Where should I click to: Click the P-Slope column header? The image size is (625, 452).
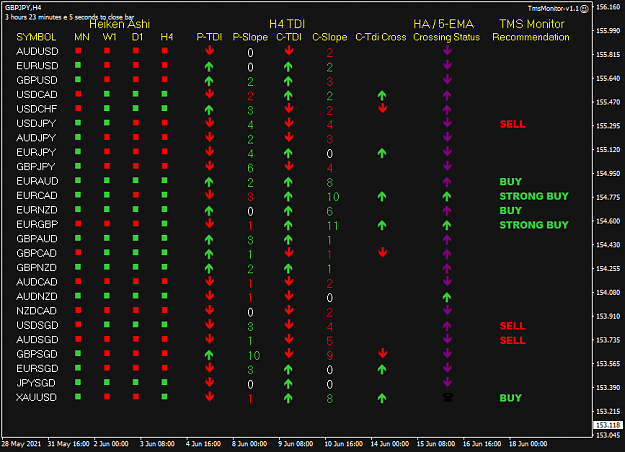(x=250, y=37)
